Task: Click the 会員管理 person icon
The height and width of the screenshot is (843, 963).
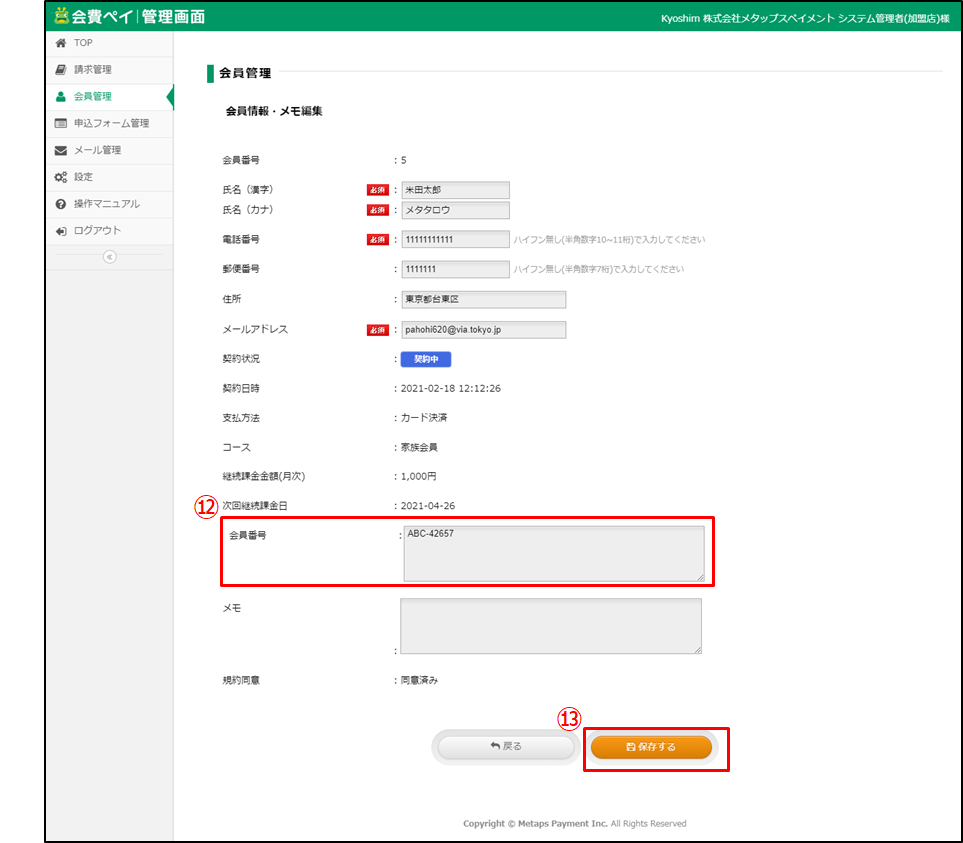Action: (x=61, y=97)
